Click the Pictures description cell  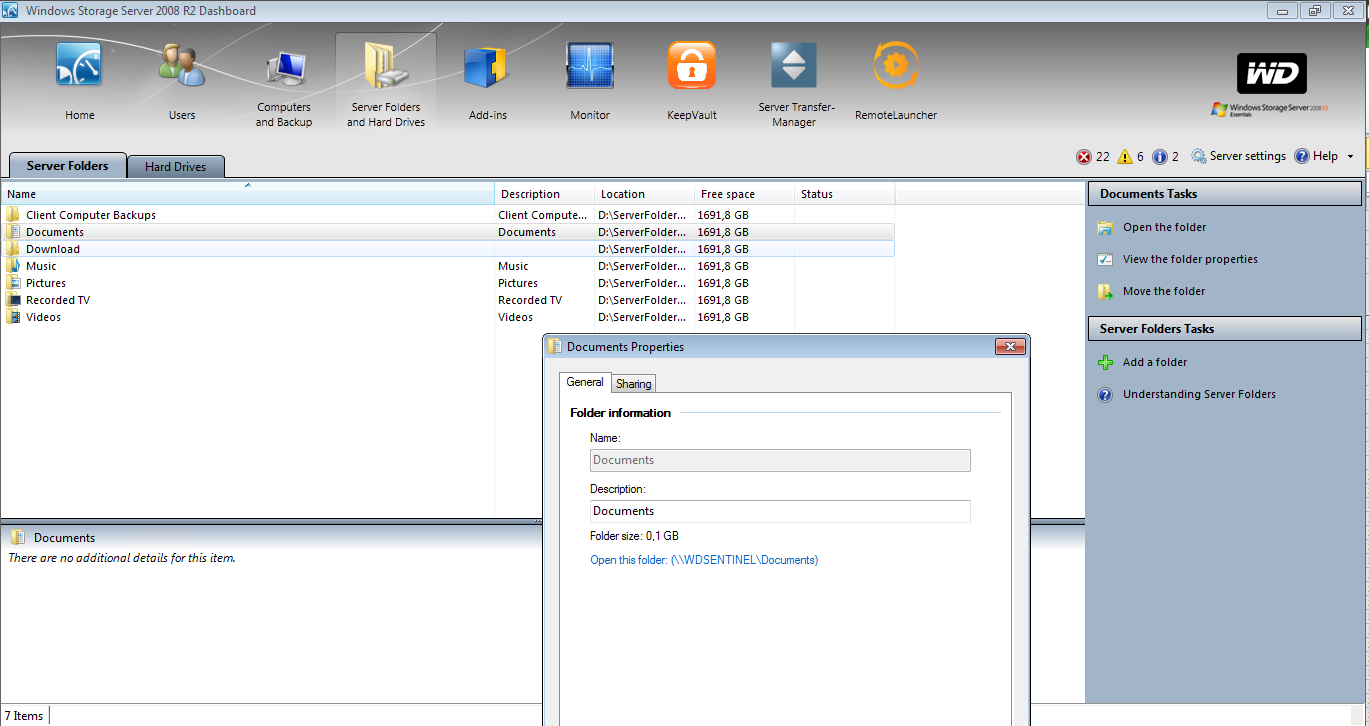(x=518, y=283)
